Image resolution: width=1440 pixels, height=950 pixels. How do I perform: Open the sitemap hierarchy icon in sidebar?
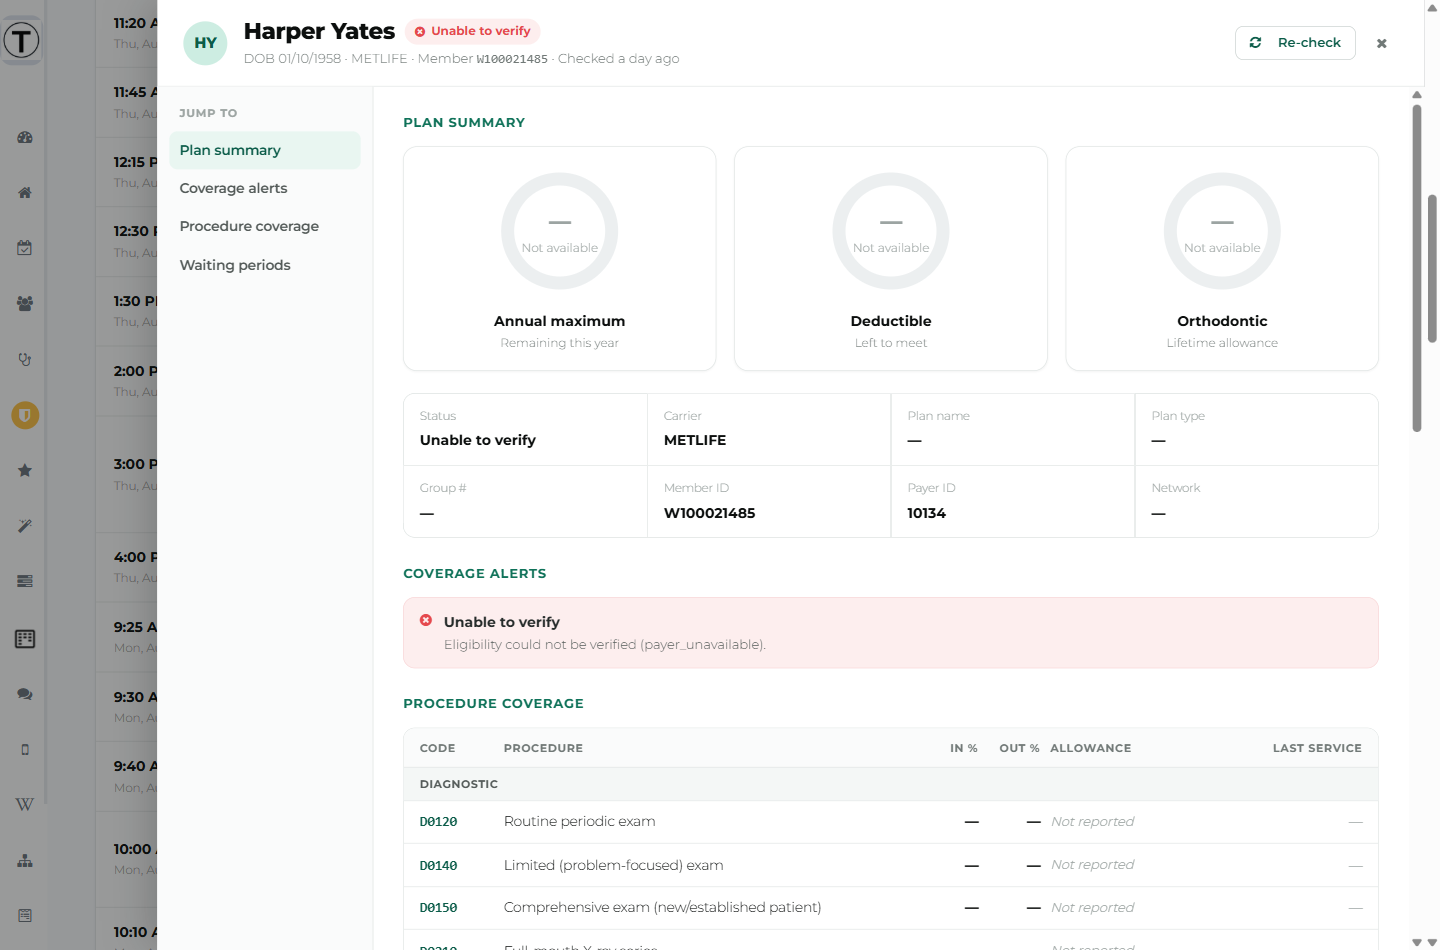coord(25,860)
